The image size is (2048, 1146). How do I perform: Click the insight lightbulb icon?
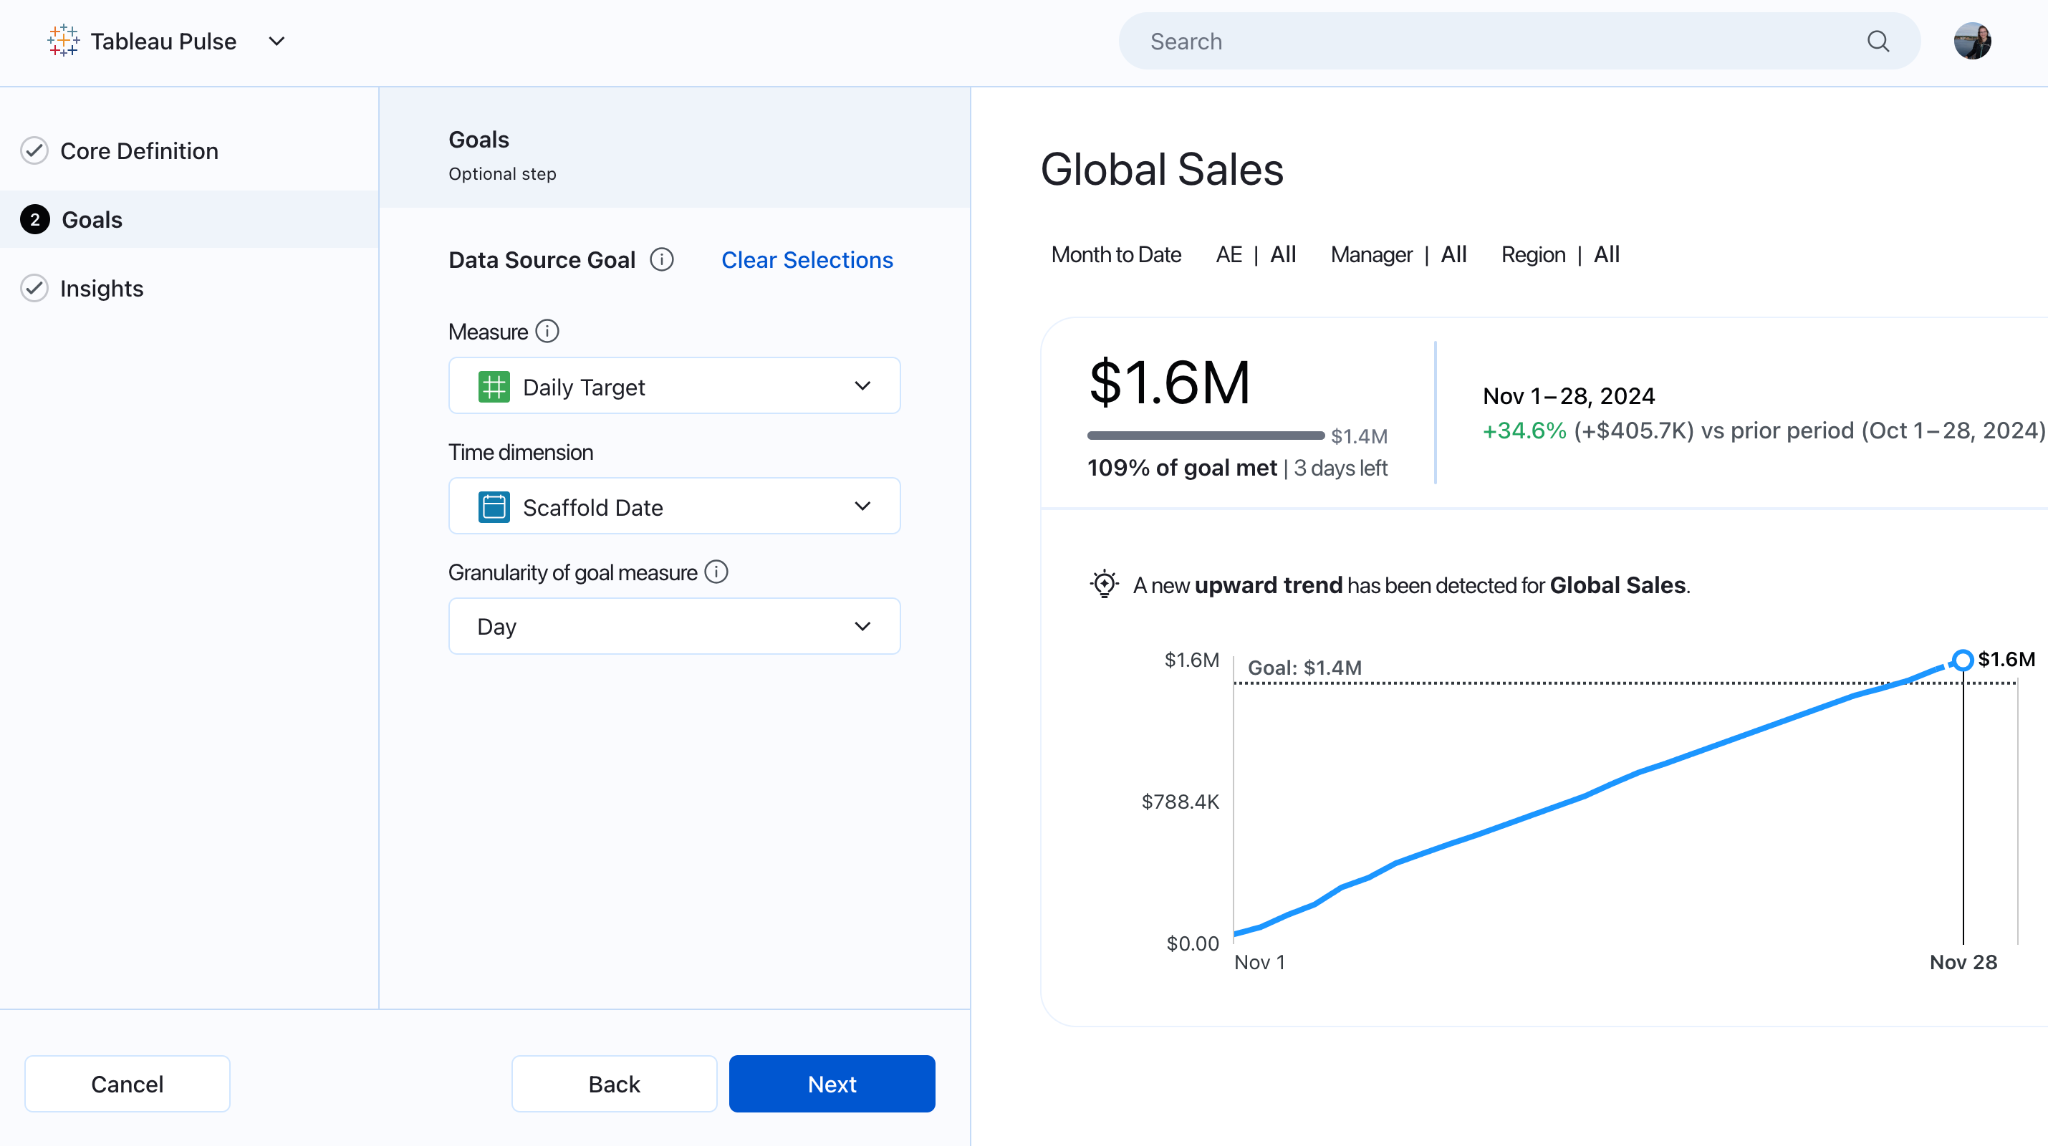click(x=1104, y=584)
